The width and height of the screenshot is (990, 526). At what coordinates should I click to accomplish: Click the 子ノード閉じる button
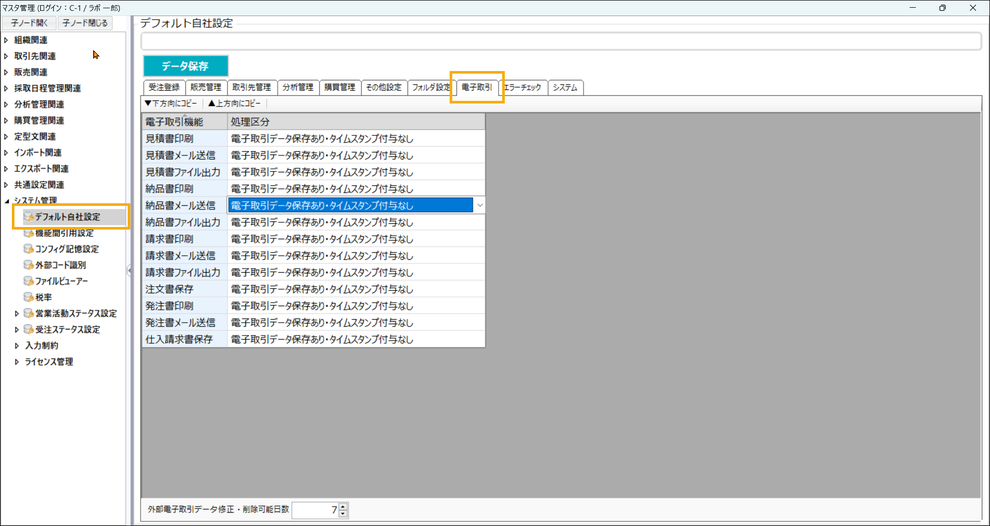coord(85,23)
